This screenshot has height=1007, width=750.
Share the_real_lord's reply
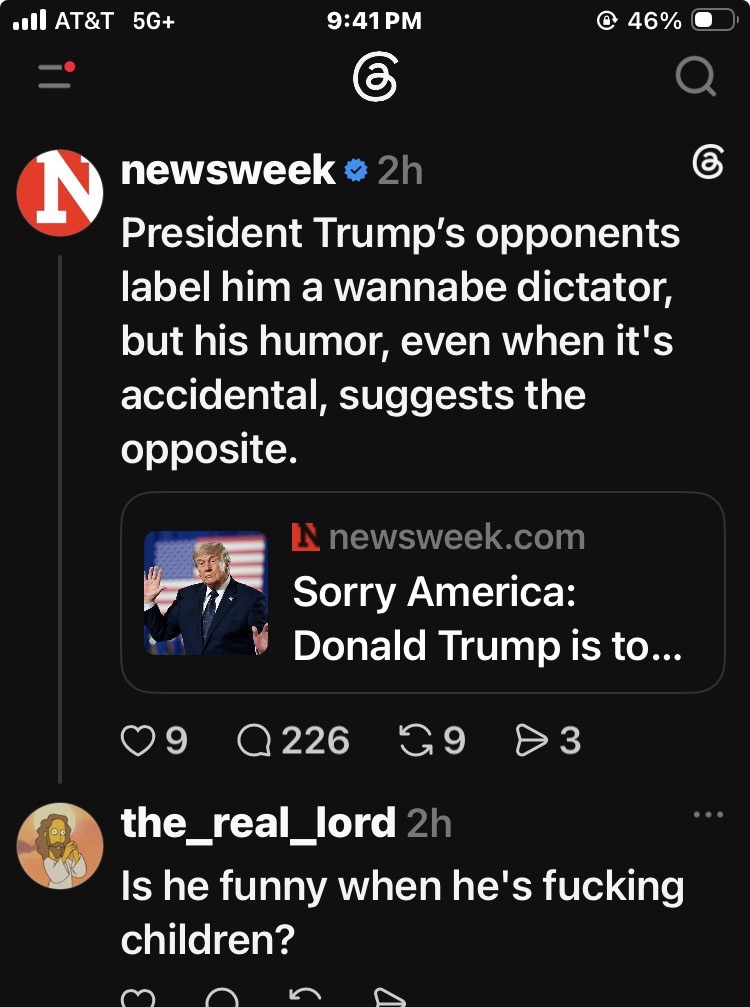[390, 997]
